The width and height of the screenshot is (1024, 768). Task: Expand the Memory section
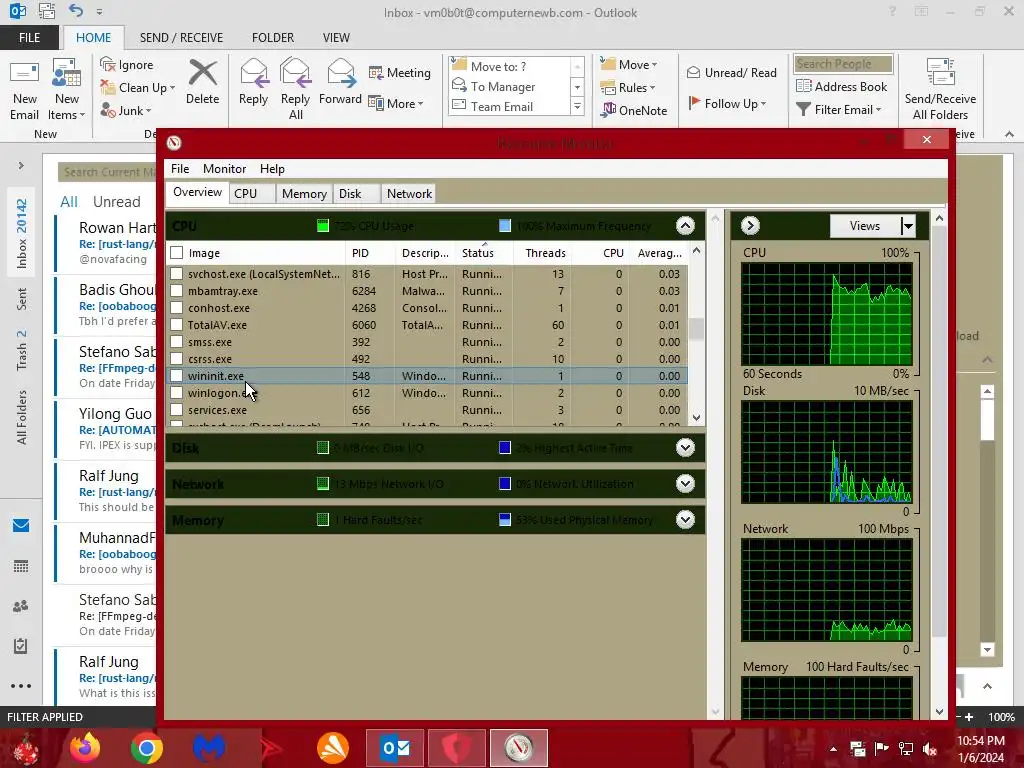click(x=685, y=520)
